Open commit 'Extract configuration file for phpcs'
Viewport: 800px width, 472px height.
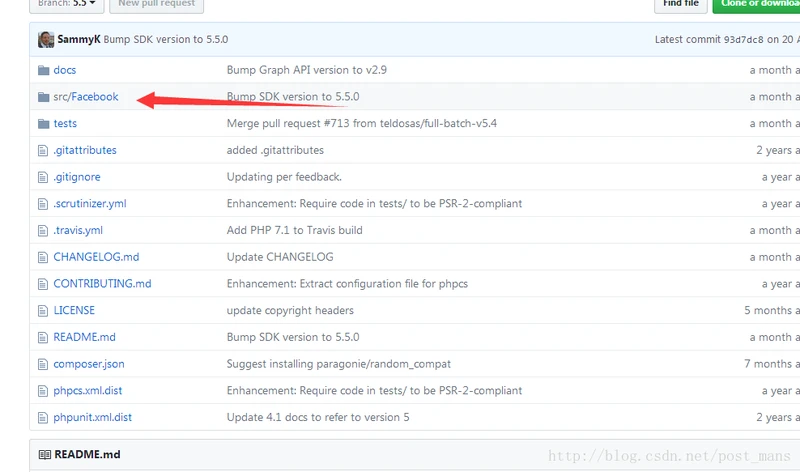[347, 284]
